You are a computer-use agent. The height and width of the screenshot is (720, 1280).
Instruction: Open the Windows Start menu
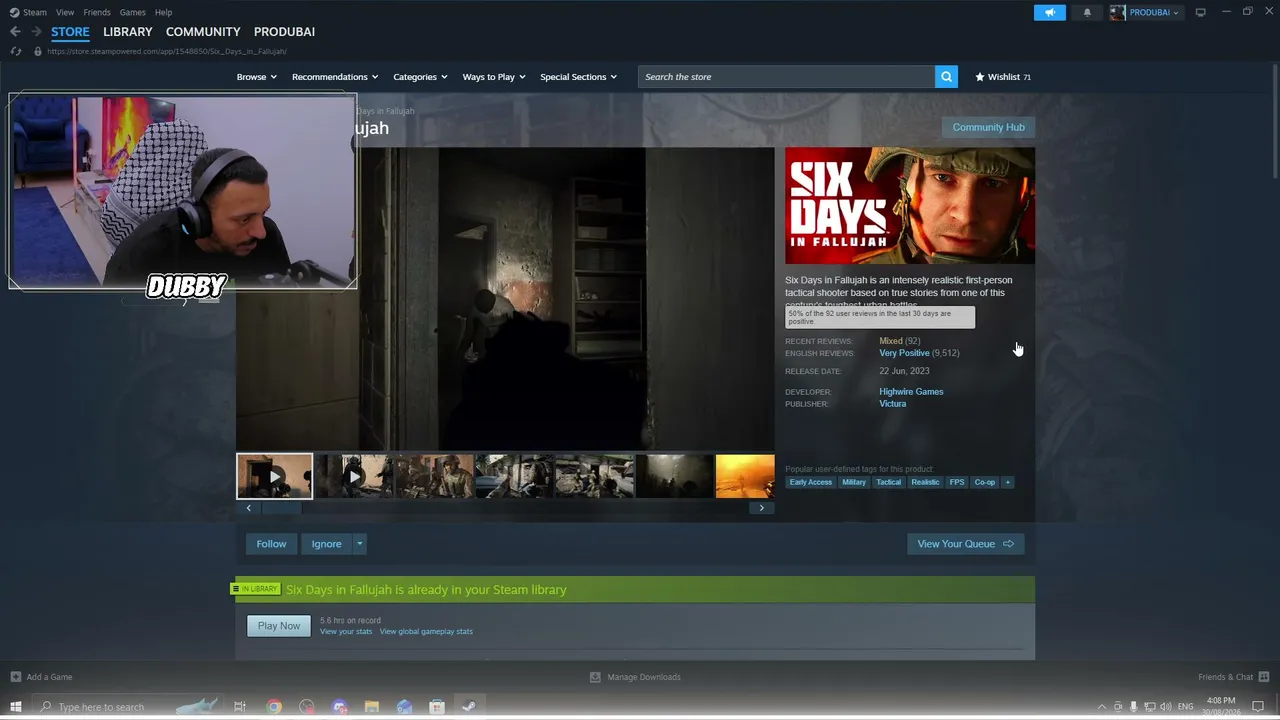tap(15, 707)
